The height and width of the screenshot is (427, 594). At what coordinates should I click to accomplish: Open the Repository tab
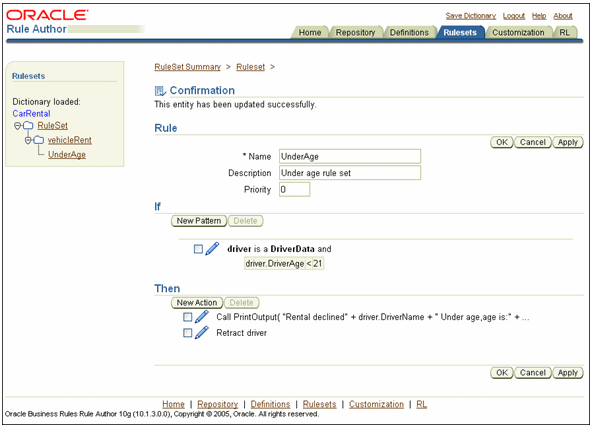coord(355,33)
